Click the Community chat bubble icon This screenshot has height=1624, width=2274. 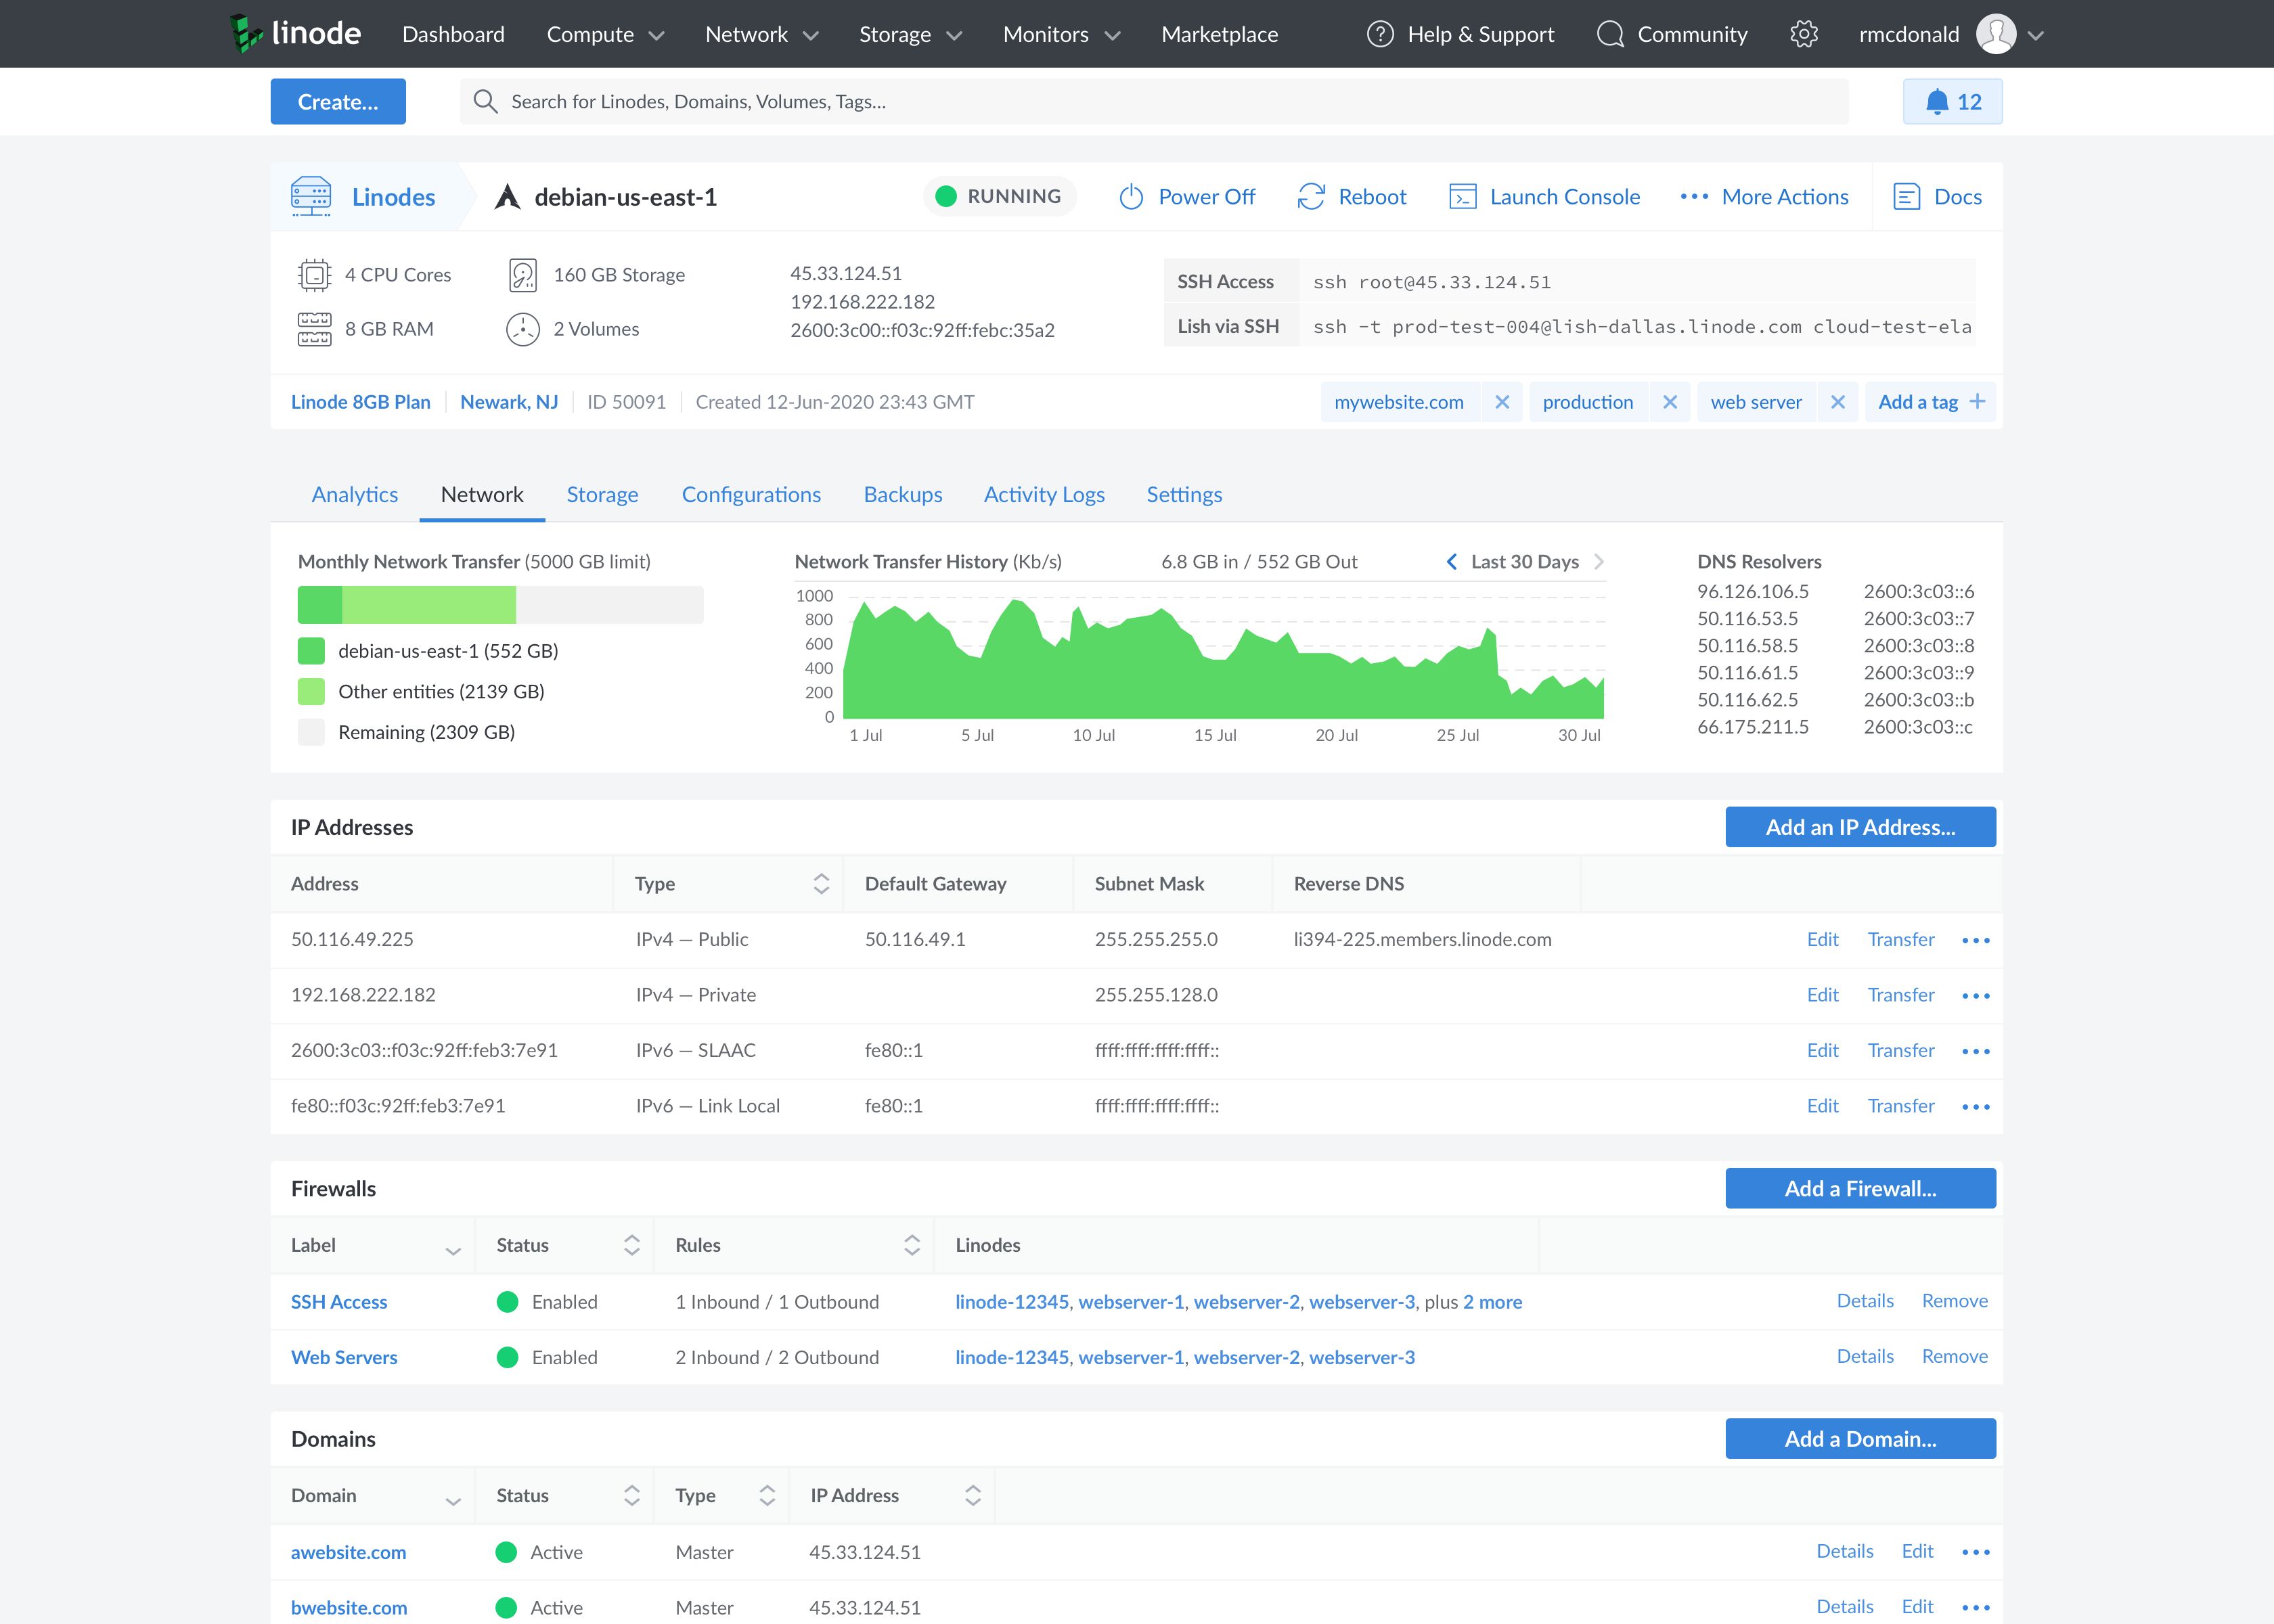(x=1610, y=34)
